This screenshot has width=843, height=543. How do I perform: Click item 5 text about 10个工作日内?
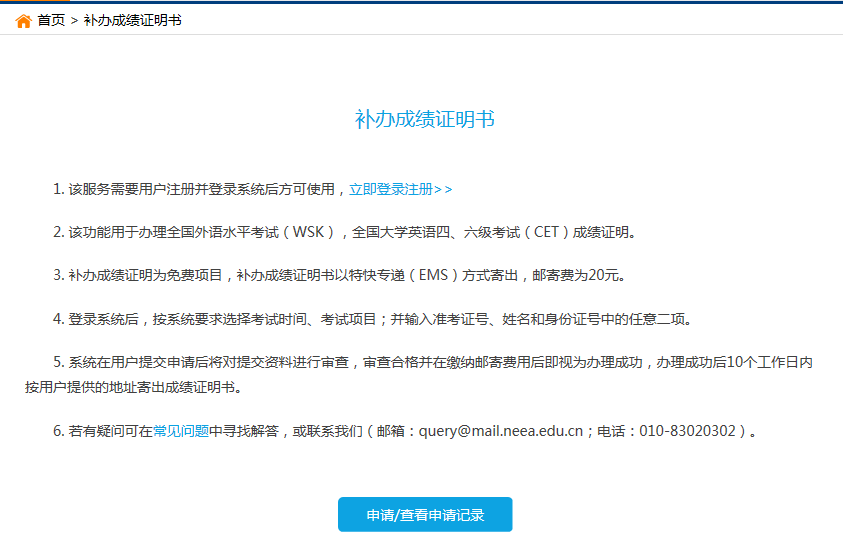tap(419, 375)
